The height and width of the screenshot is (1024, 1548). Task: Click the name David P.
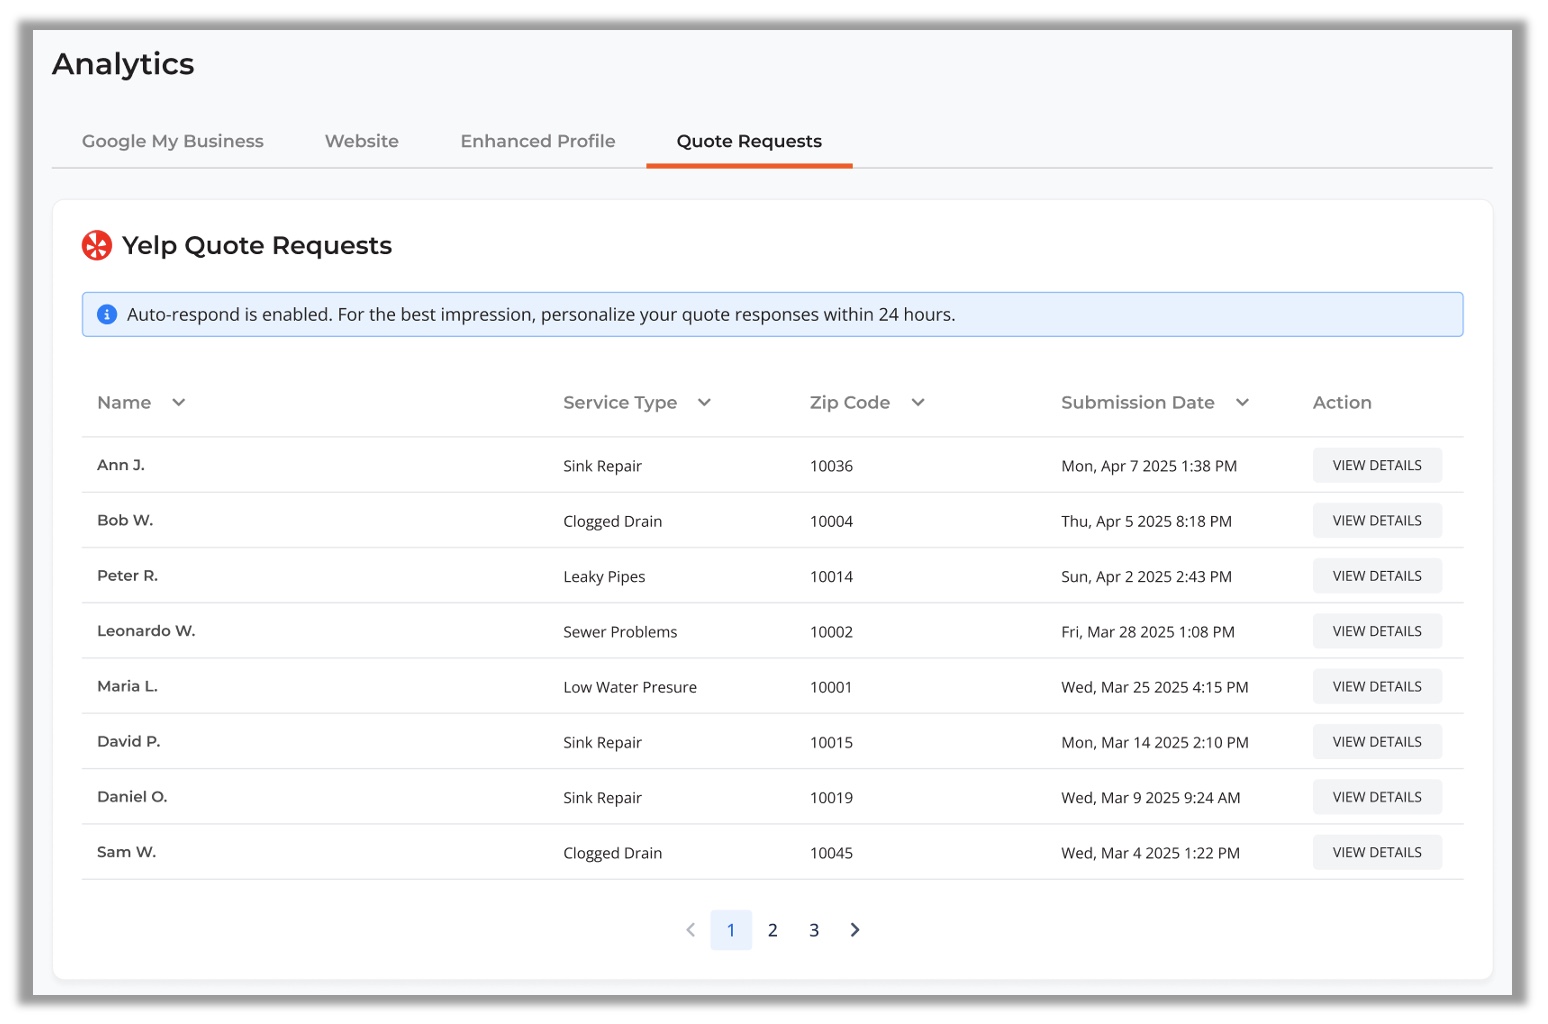click(x=129, y=741)
